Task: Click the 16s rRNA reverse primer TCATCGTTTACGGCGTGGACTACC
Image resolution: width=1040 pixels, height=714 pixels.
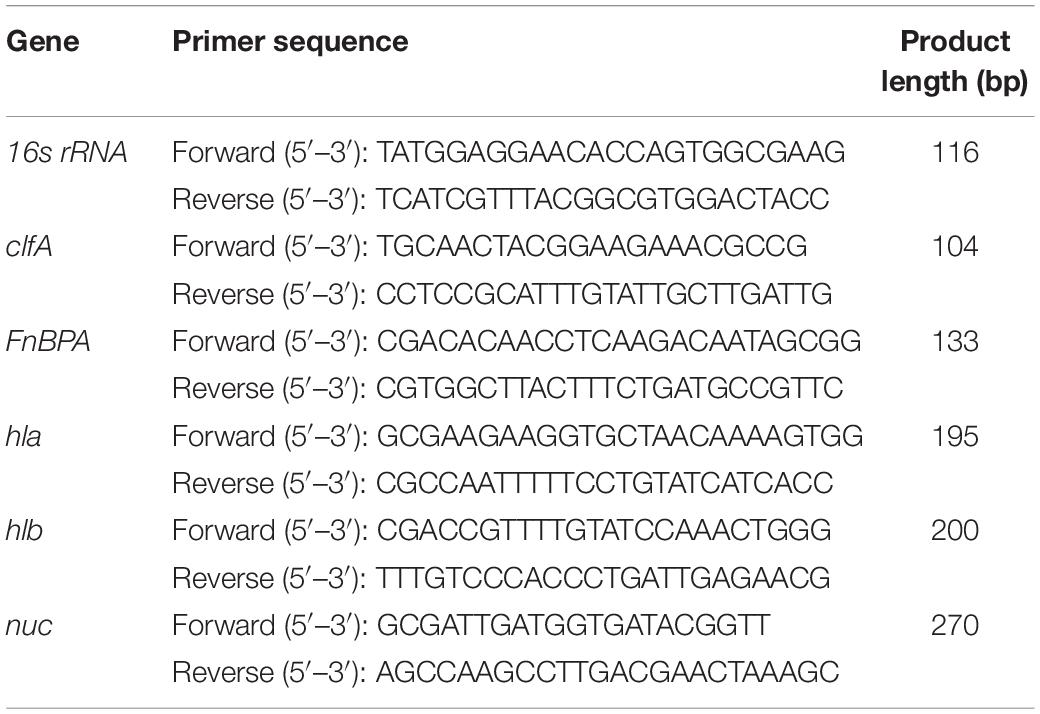Action: 603,199
